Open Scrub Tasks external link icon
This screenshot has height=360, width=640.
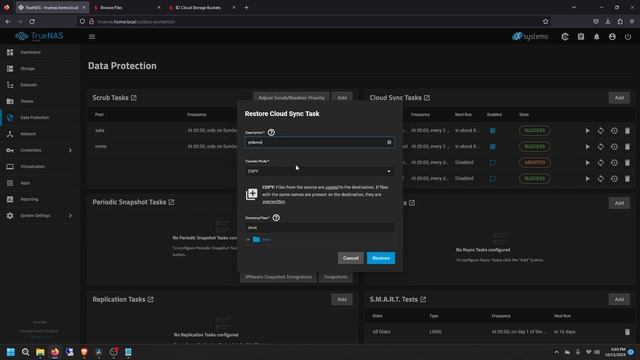click(133, 98)
